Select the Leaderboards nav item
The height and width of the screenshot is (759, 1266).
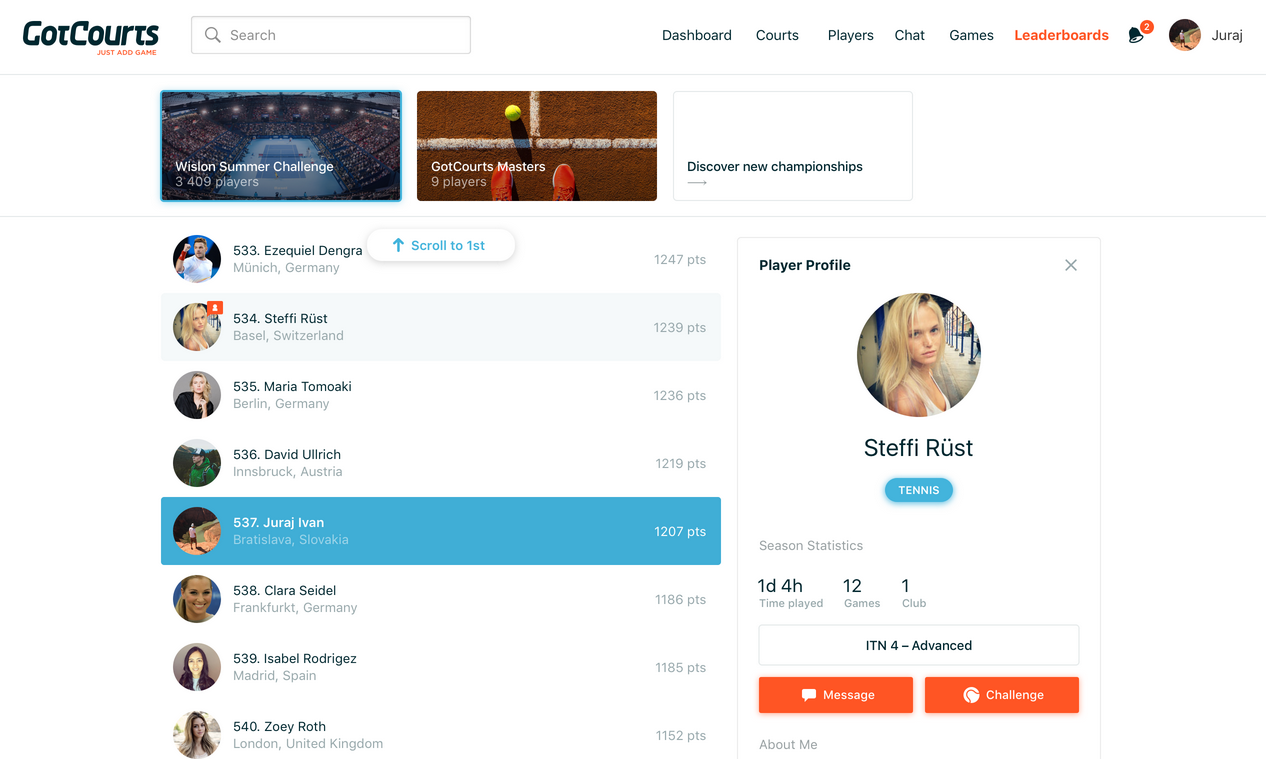(x=1061, y=35)
